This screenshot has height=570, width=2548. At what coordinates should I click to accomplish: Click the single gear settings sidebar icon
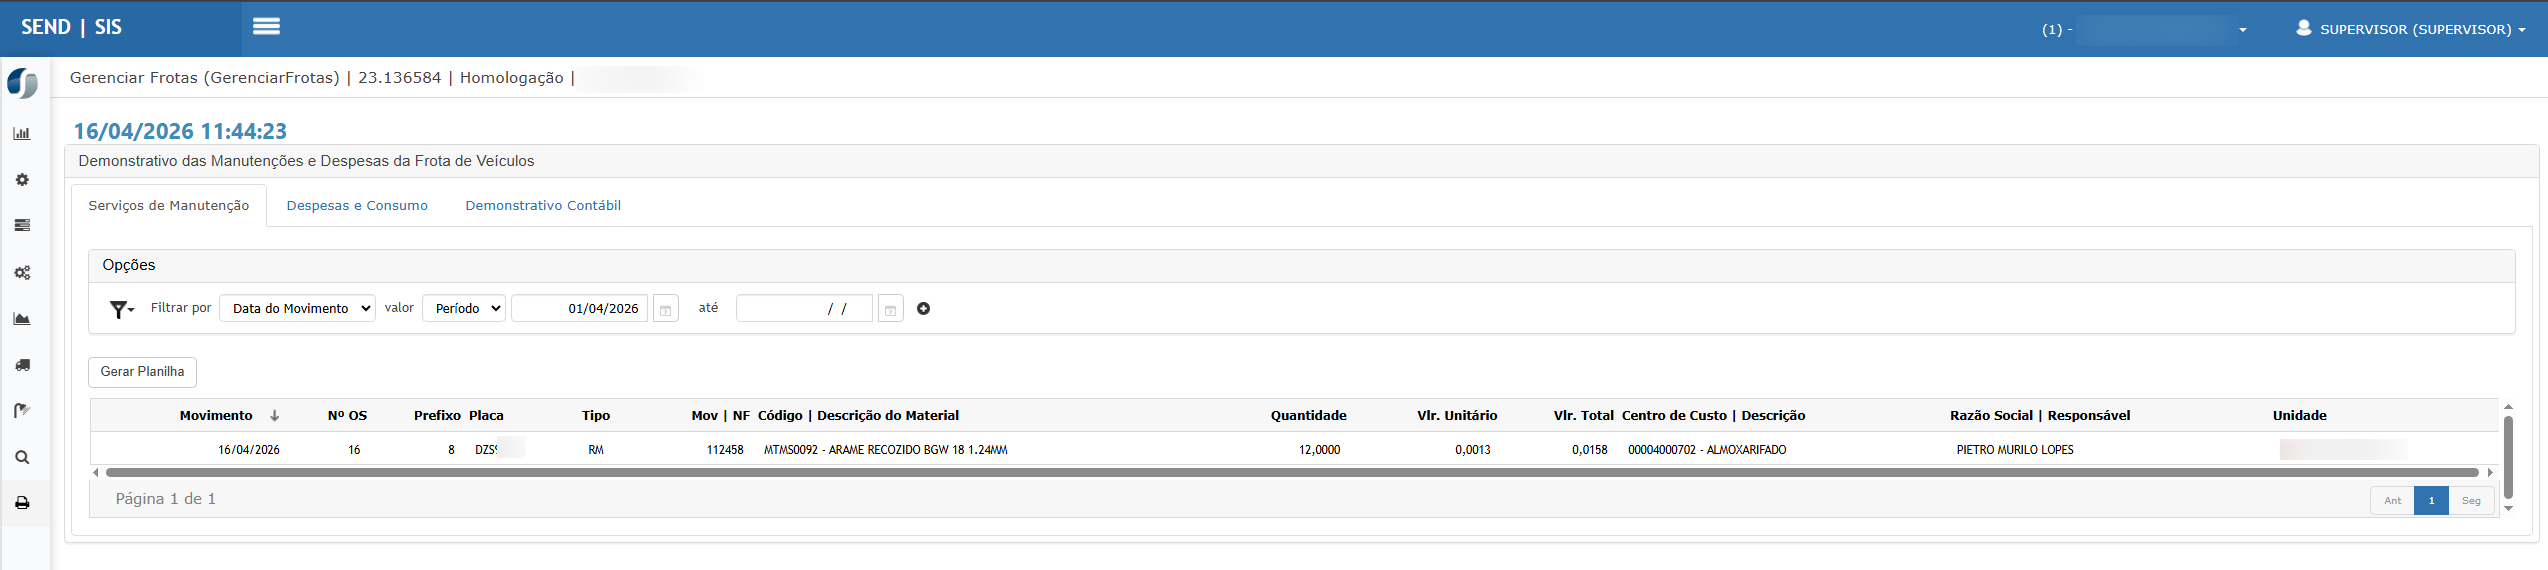(22, 180)
